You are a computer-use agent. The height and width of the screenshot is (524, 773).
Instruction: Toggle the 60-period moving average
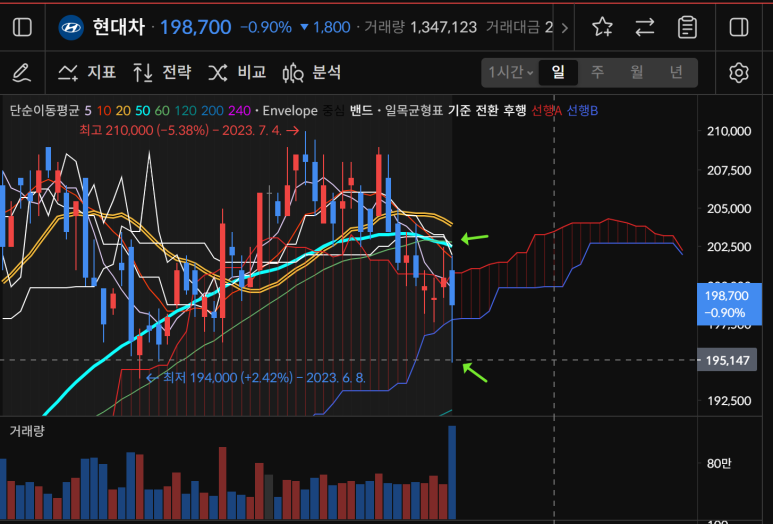click(162, 110)
